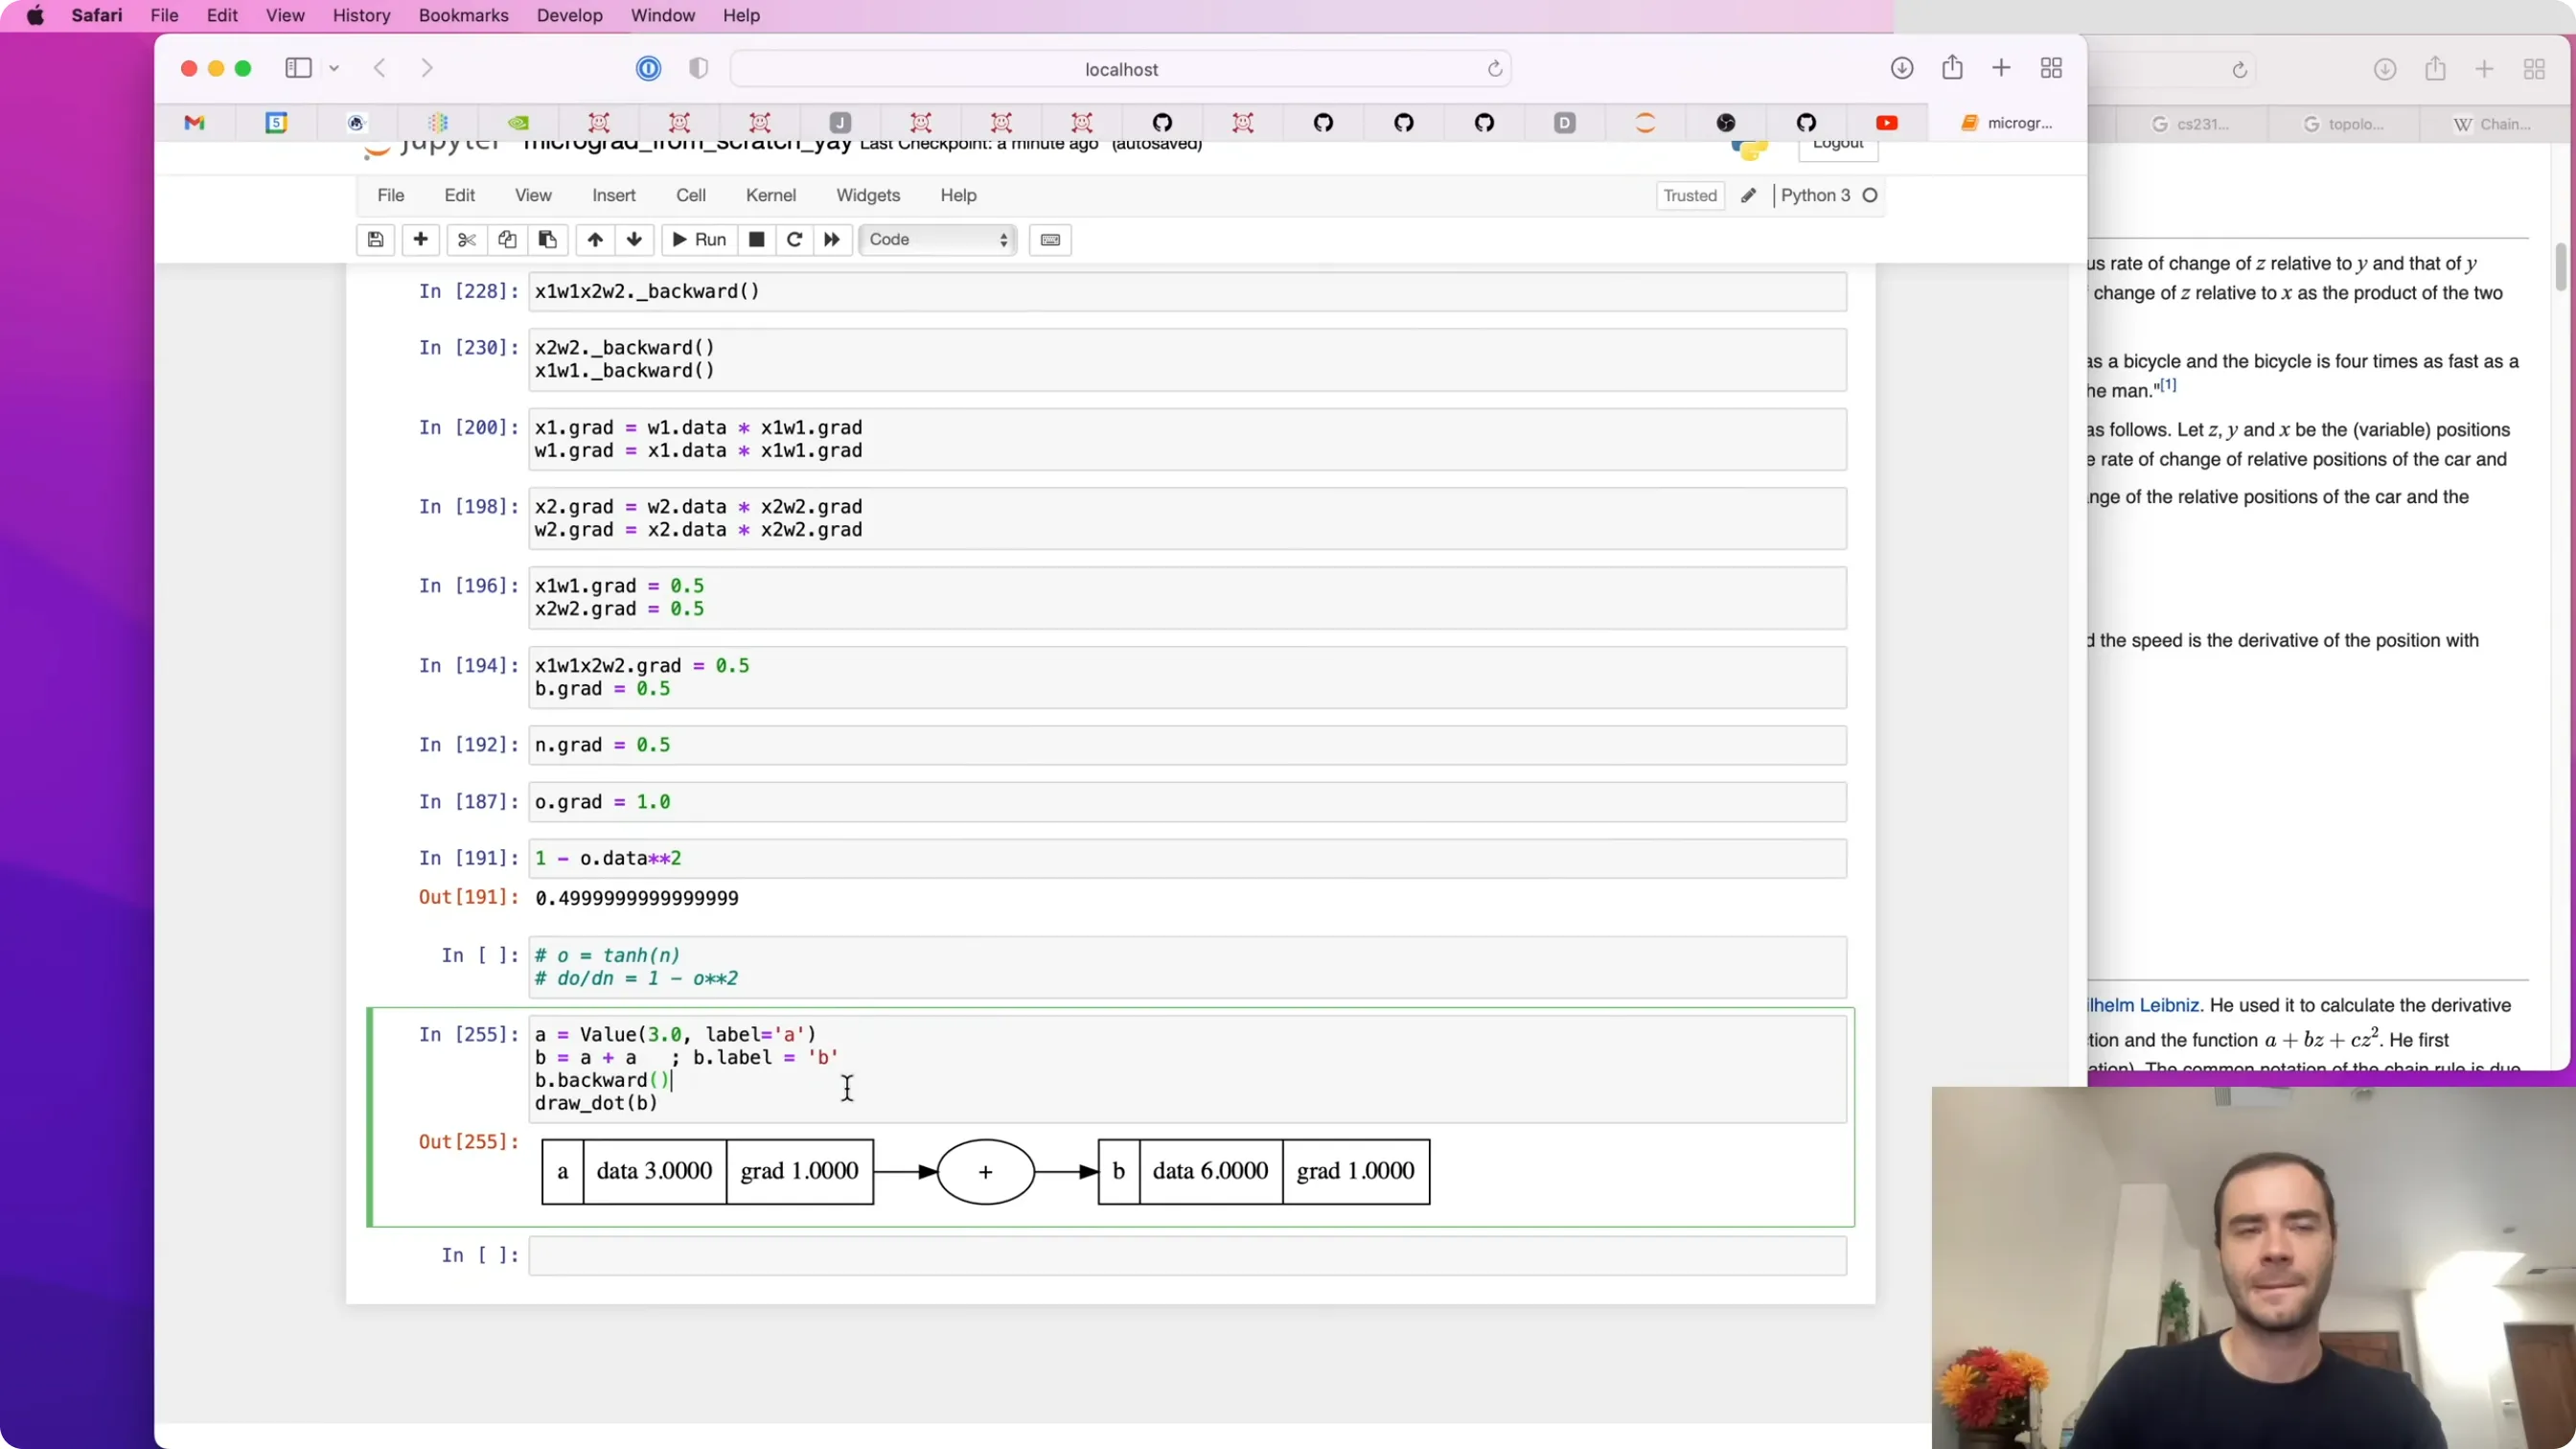Click the pencil edit icon next to Trusted
The height and width of the screenshot is (1449, 2576).
1748,196
